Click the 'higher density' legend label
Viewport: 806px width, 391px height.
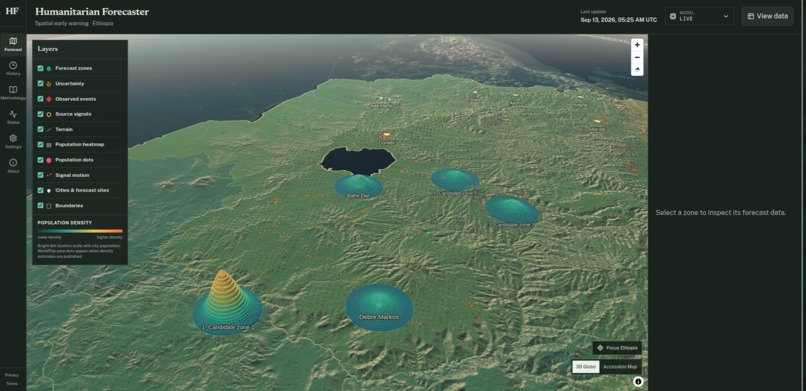(x=110, y=237)
